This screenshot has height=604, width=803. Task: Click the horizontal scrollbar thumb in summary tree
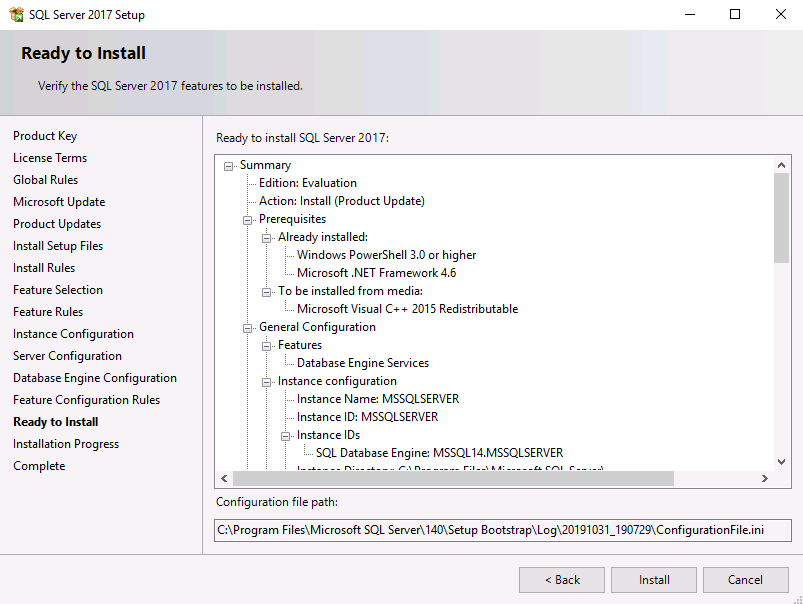pyautogui.click(x=453, y=478)
